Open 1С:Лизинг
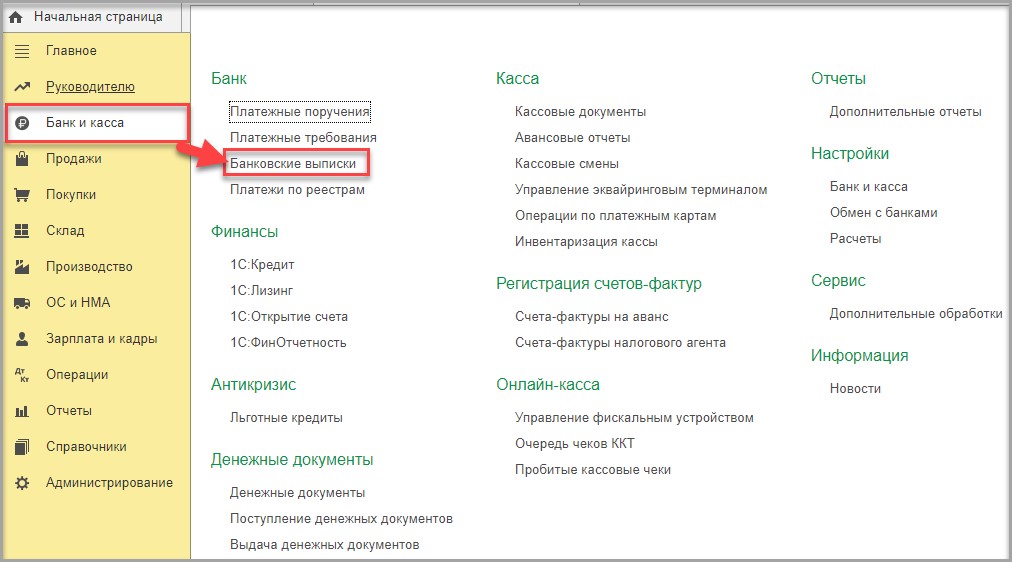 [x=261, y=291]
